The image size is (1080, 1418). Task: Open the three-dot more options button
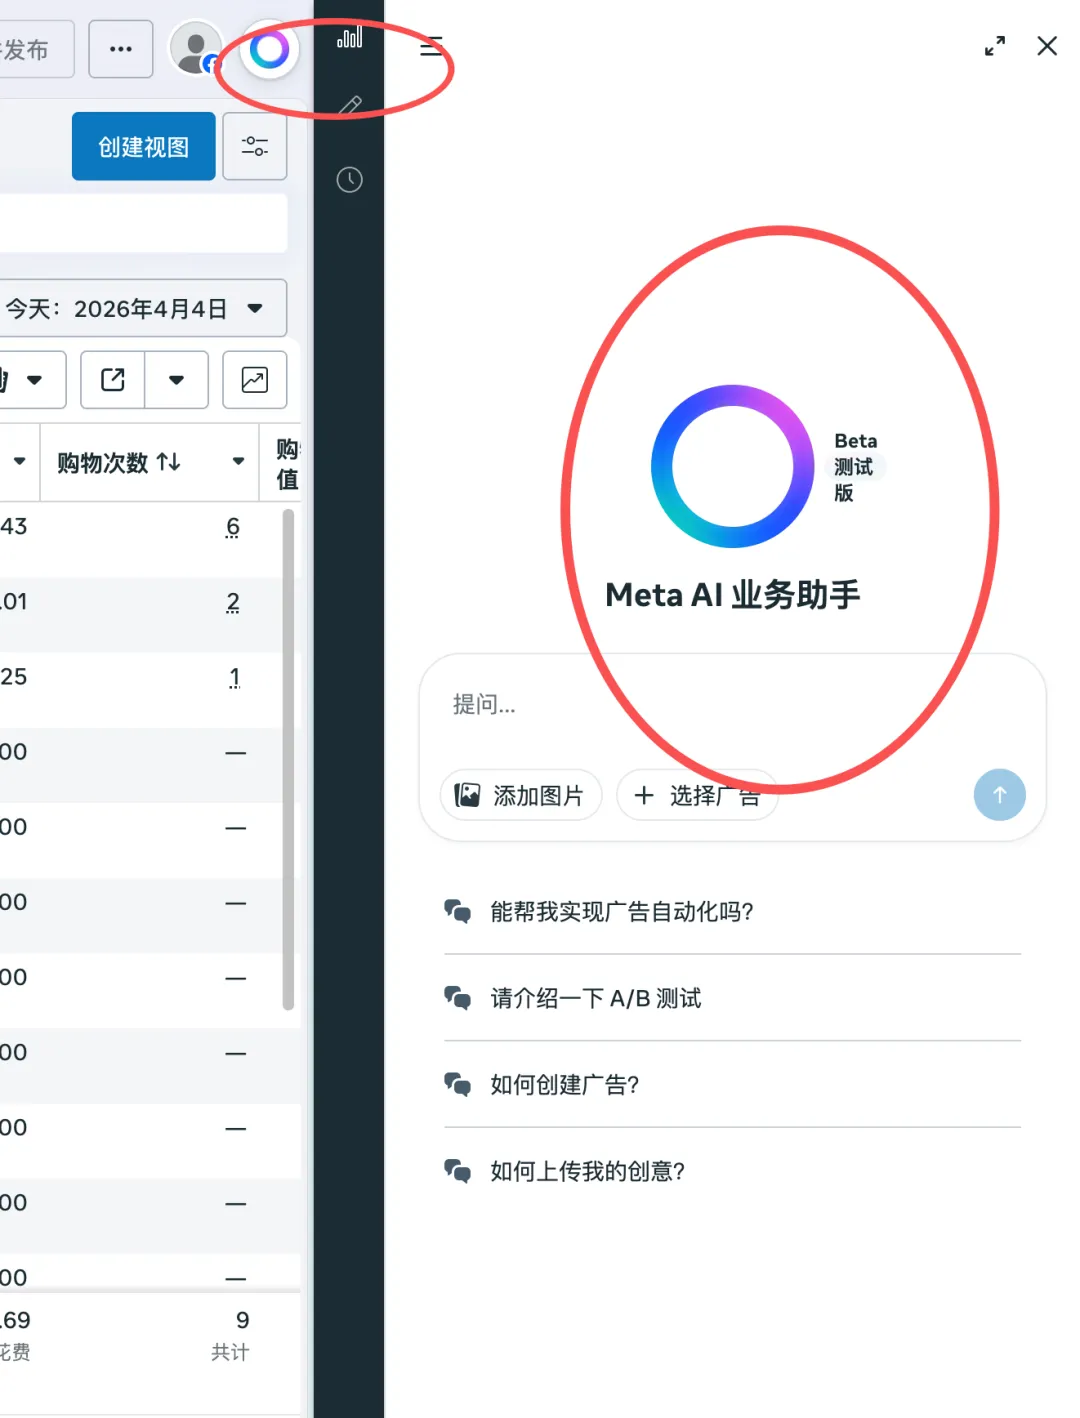(x=121, y=49)
